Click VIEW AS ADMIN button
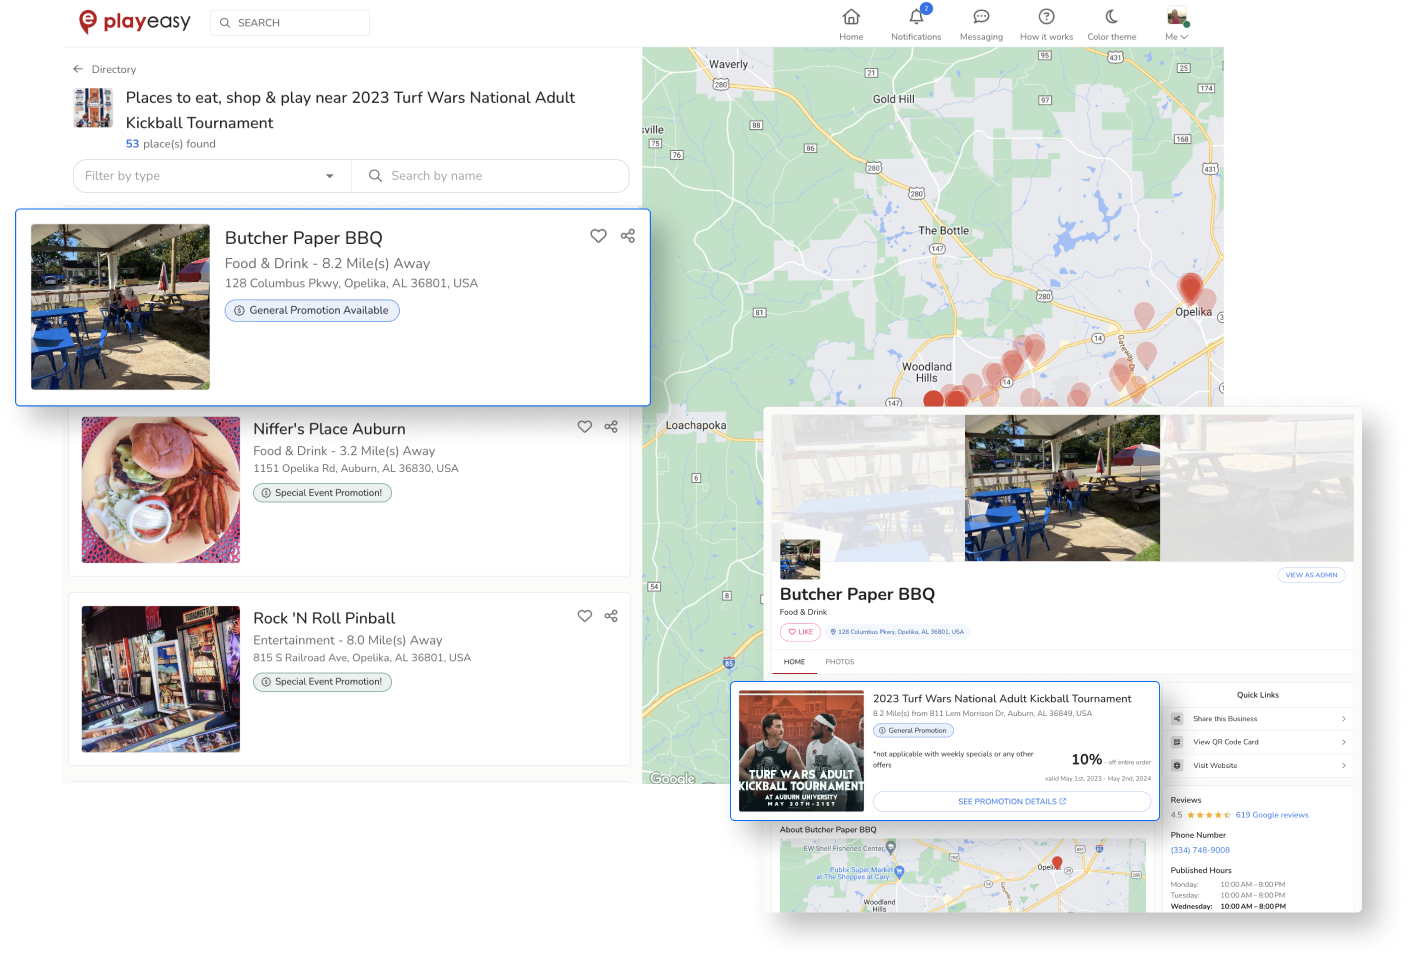 click(1311, 575)
